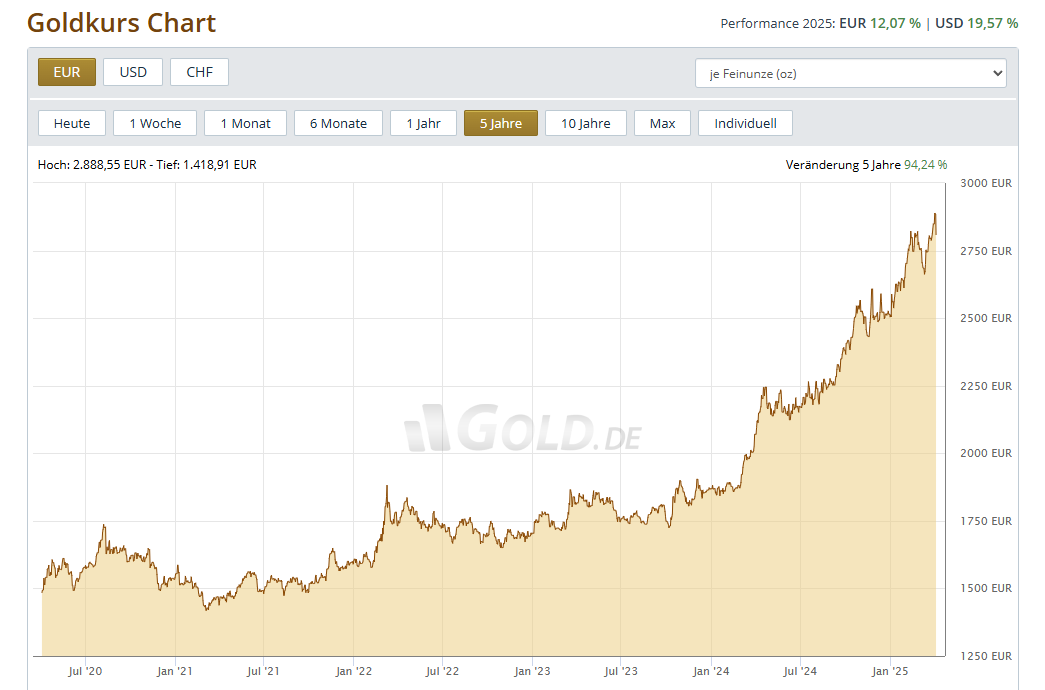Image resolution: width=1045 pixels, height=690 pixels.
Task: Select the 1 Monat range
Action: [245, 123]
